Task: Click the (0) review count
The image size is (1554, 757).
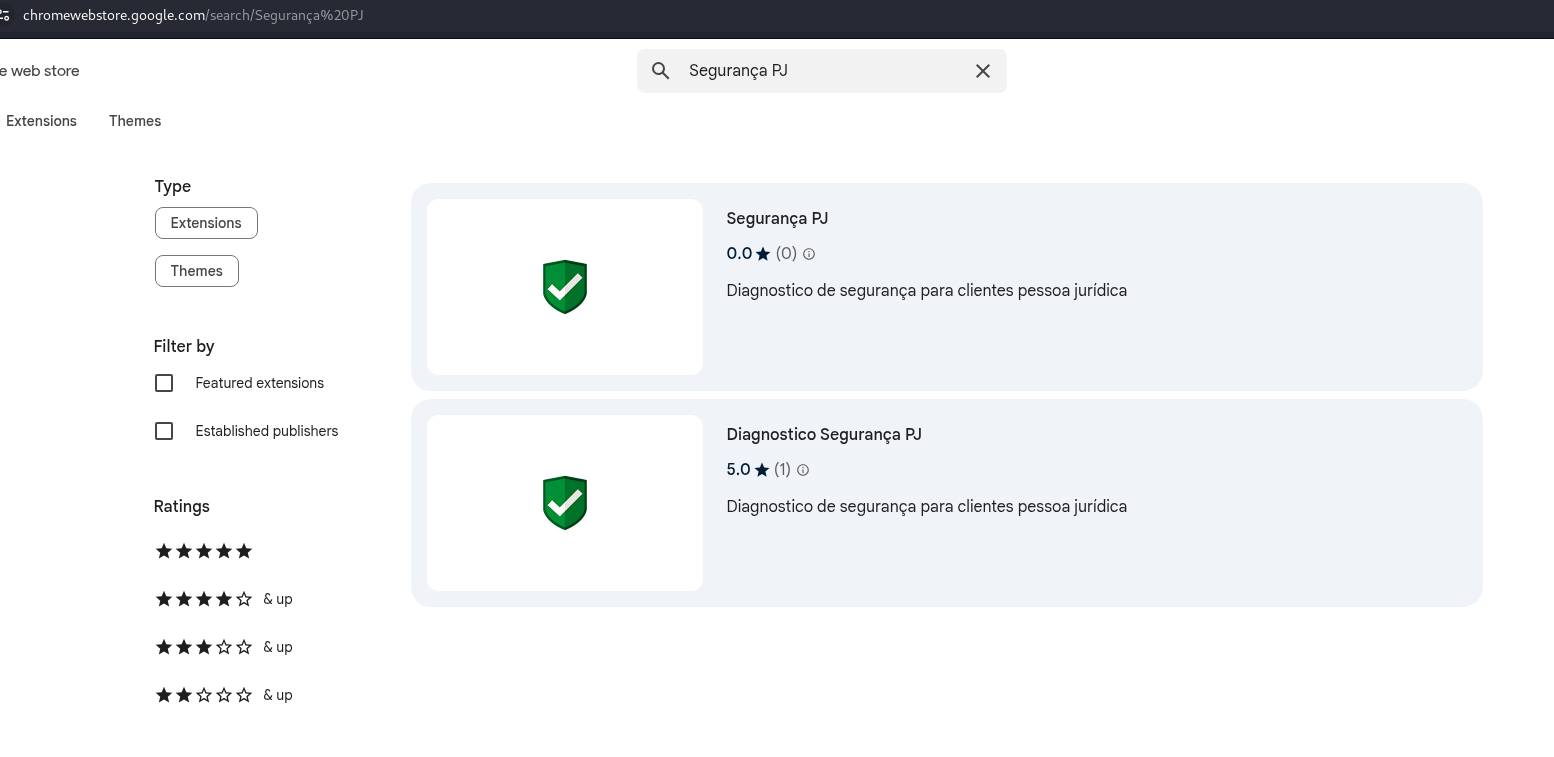Action: [786, 254]
